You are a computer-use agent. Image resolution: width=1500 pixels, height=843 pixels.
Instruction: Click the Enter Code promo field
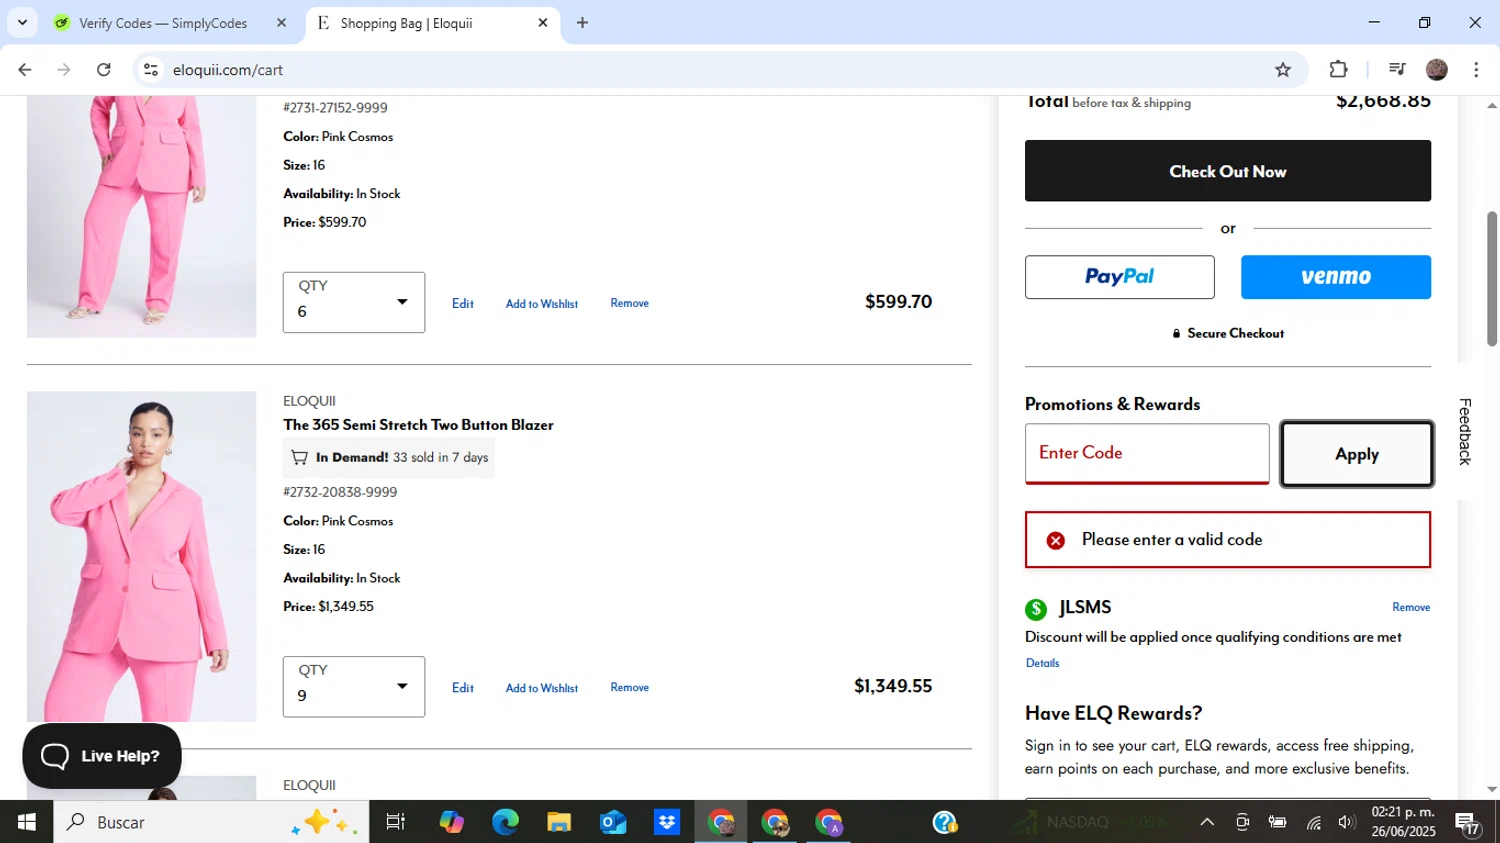[x=1147, y=453]
